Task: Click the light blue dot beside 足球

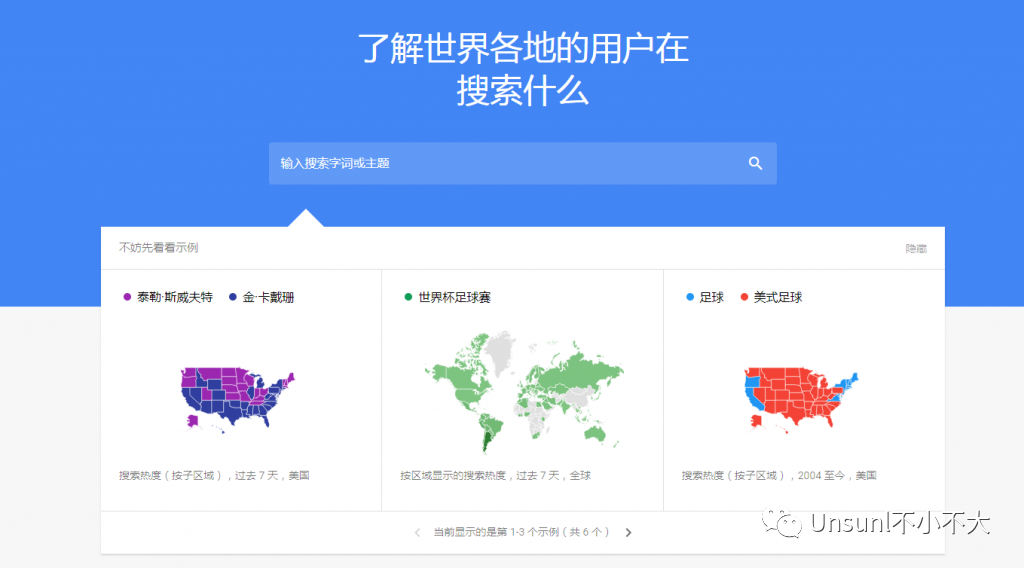Action: [x=690, y=297]
